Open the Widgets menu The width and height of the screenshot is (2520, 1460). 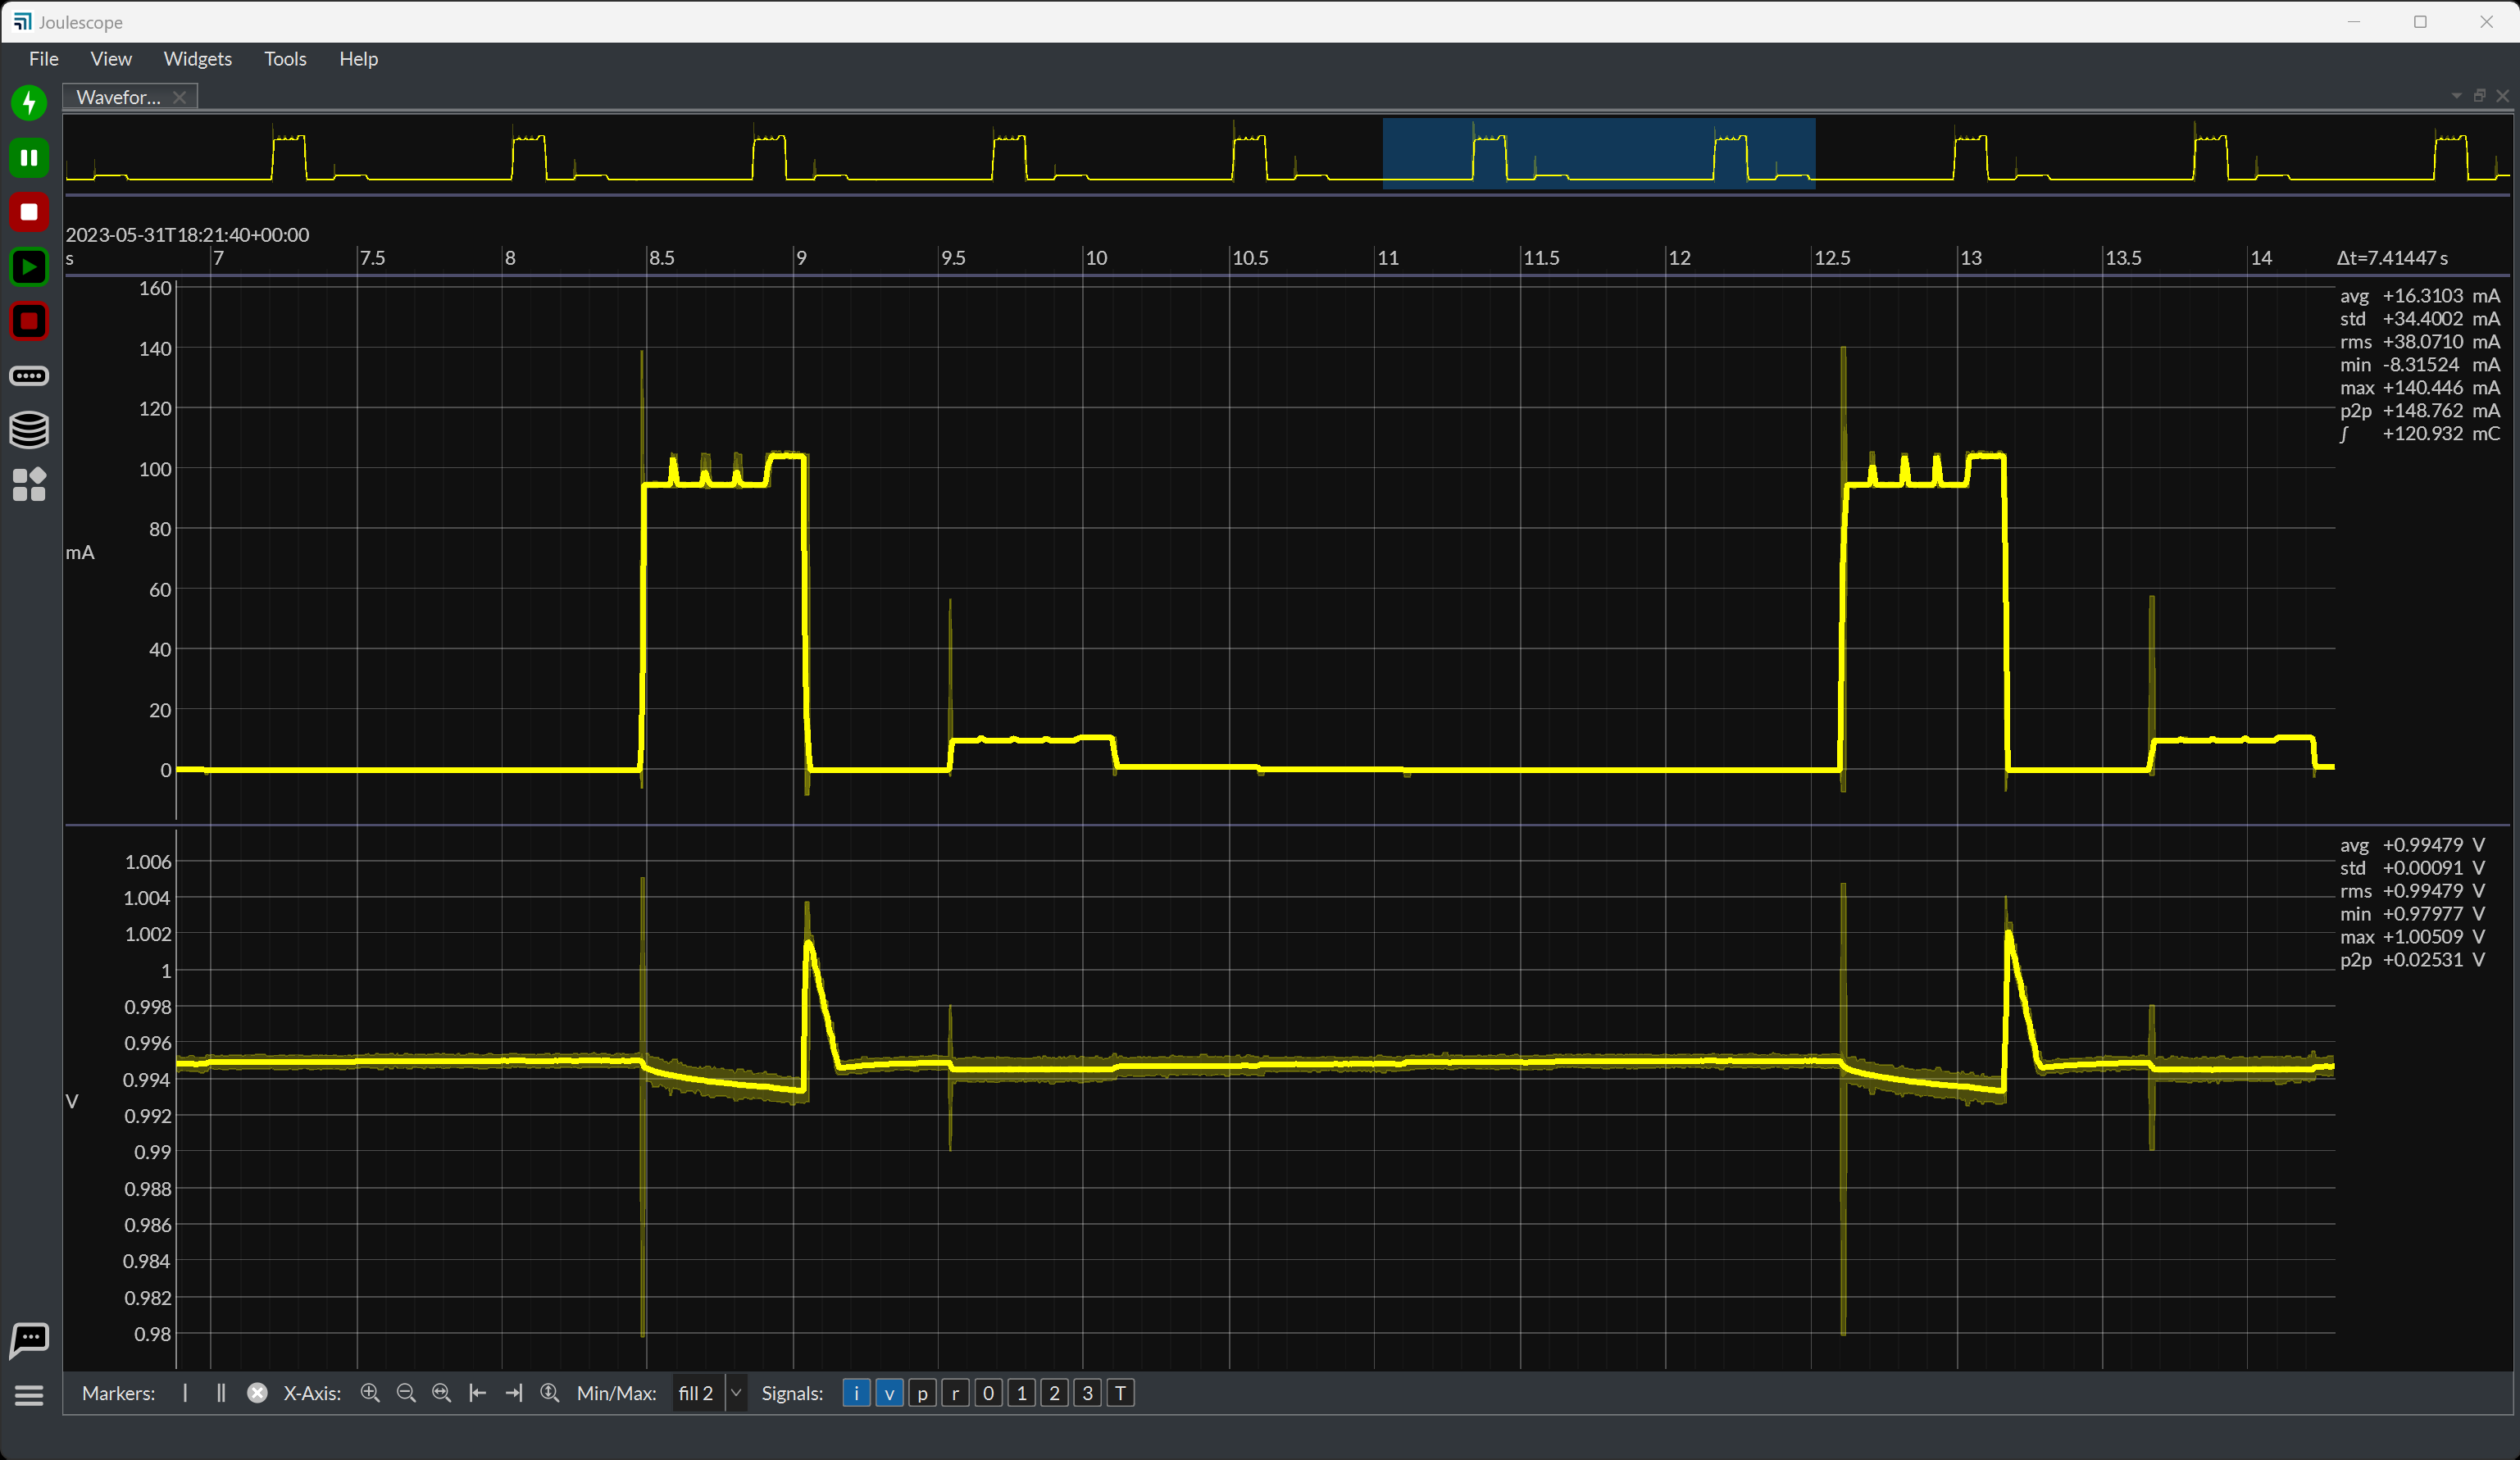coord(197,59)
